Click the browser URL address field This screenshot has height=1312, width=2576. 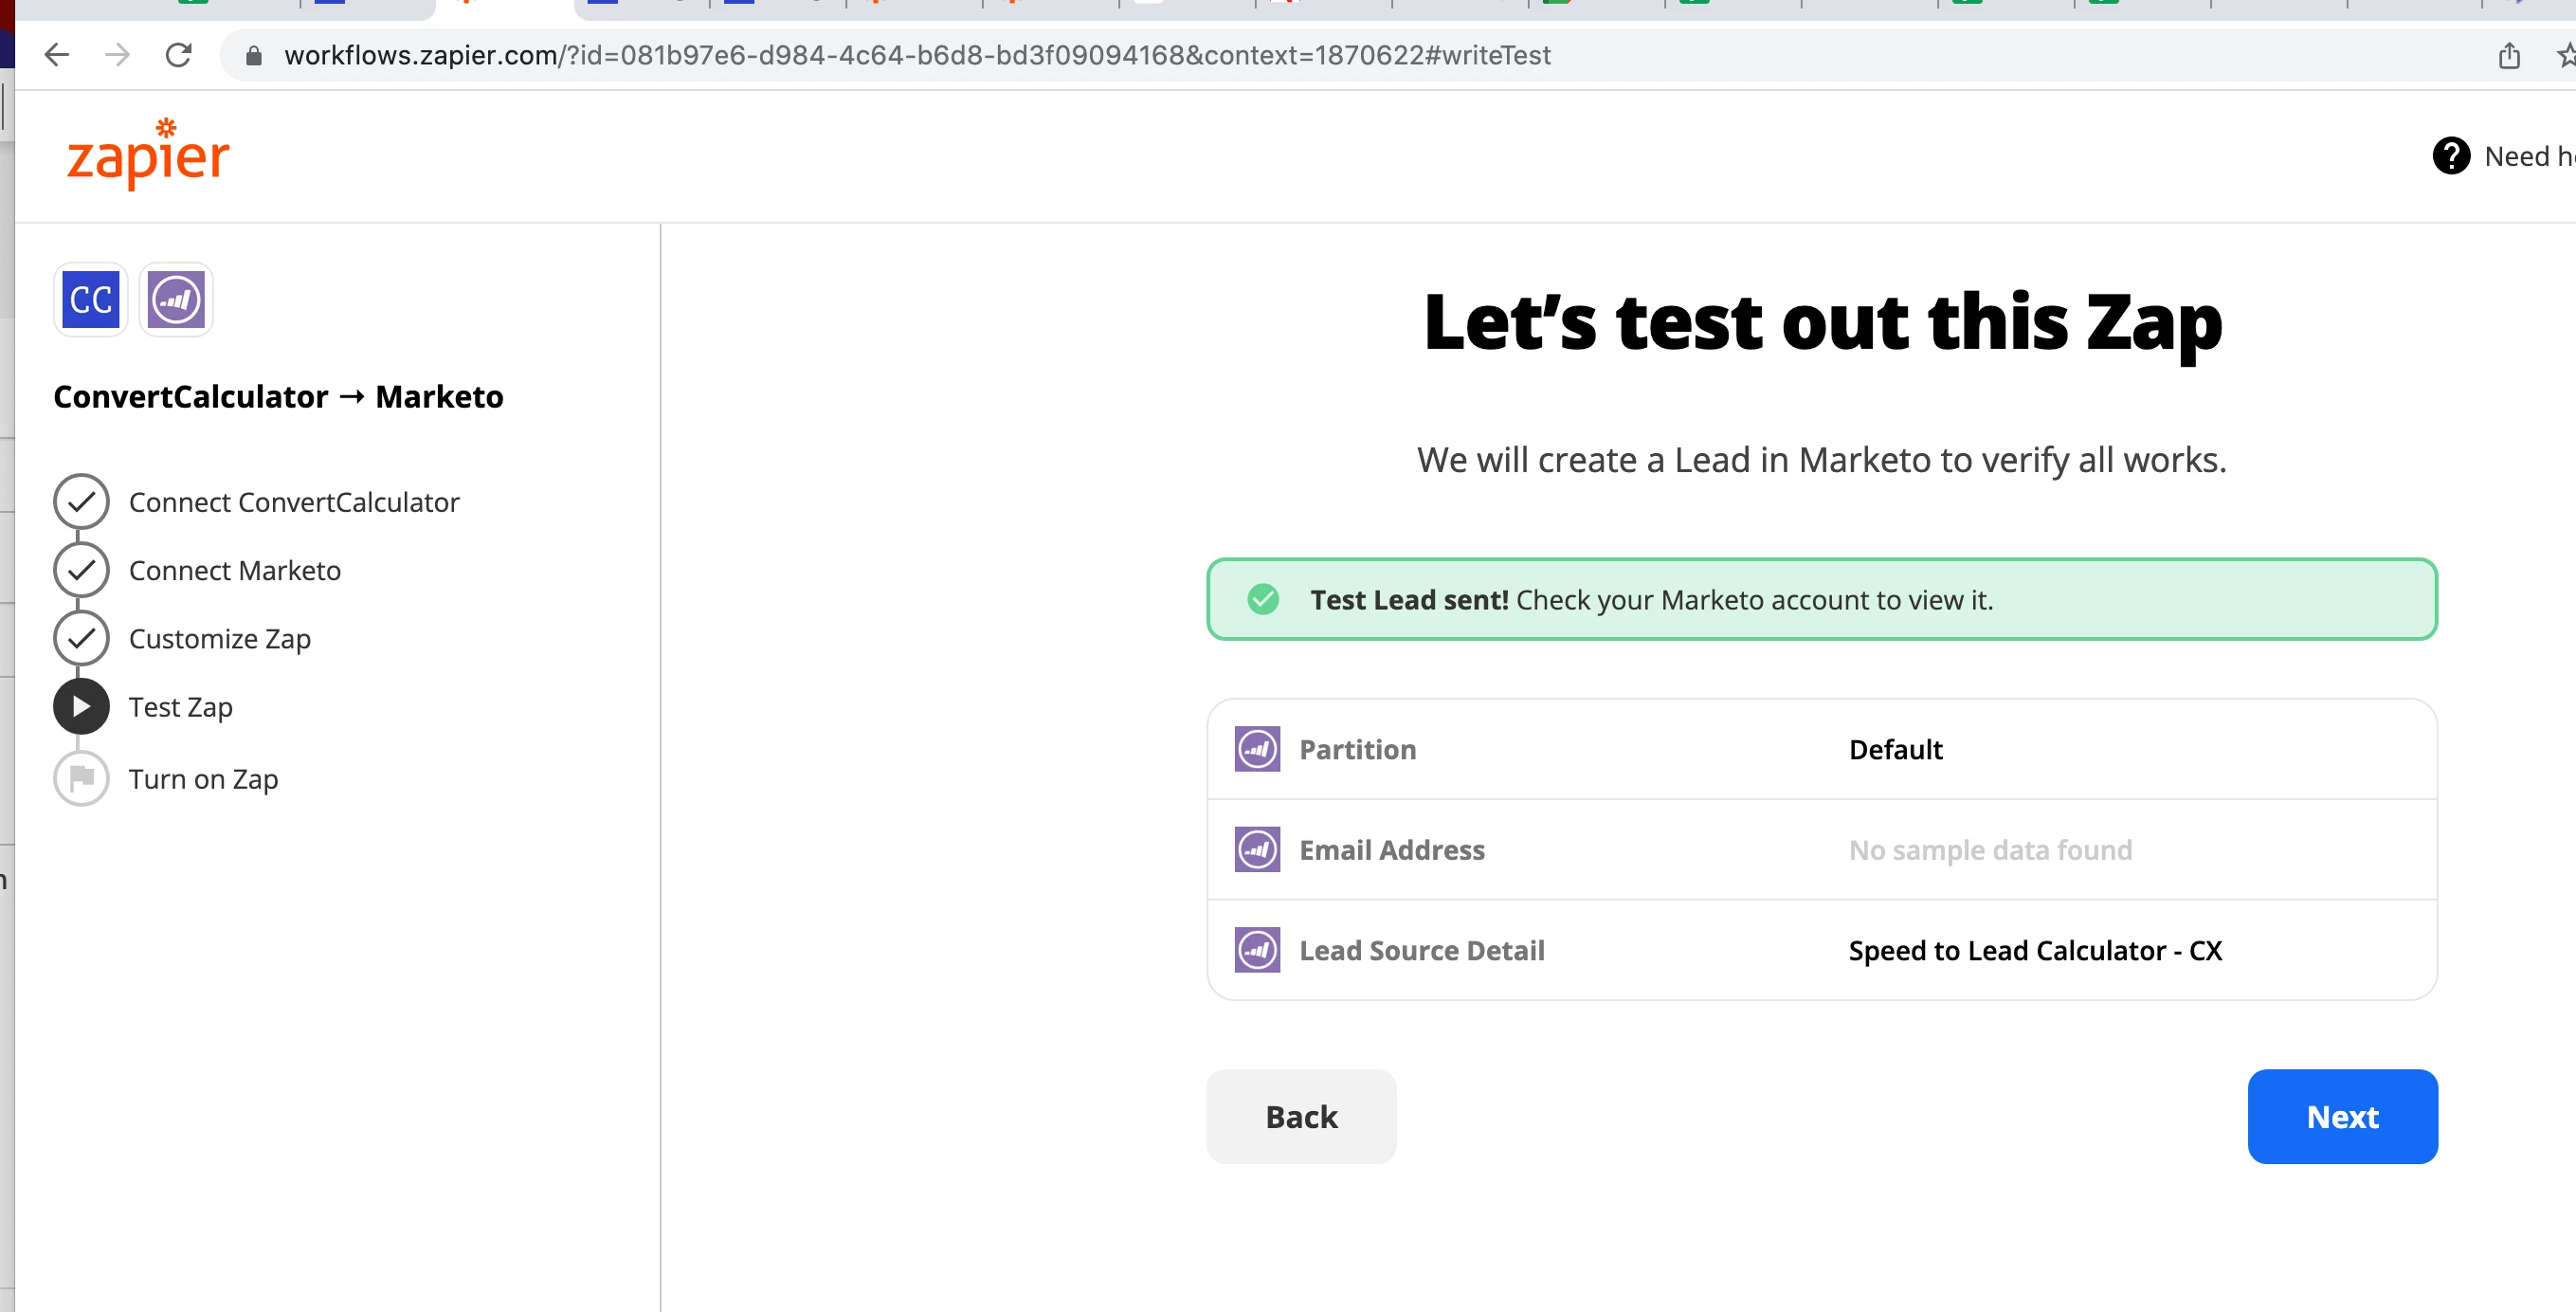916,55
